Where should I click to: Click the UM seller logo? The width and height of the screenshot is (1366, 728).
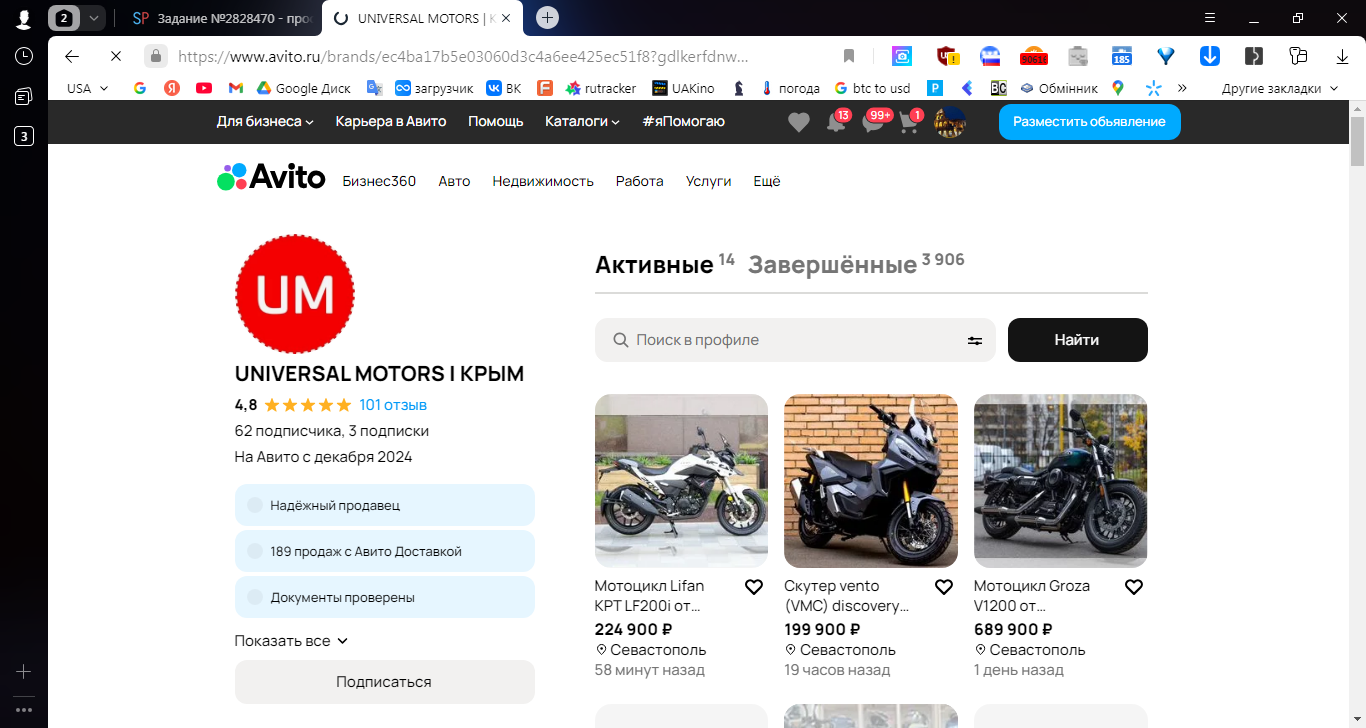pos(295,294)
